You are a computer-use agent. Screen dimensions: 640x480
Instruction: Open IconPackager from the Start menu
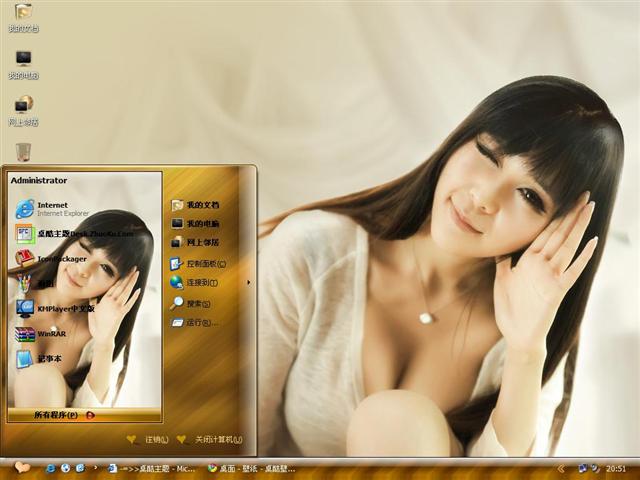51,259
